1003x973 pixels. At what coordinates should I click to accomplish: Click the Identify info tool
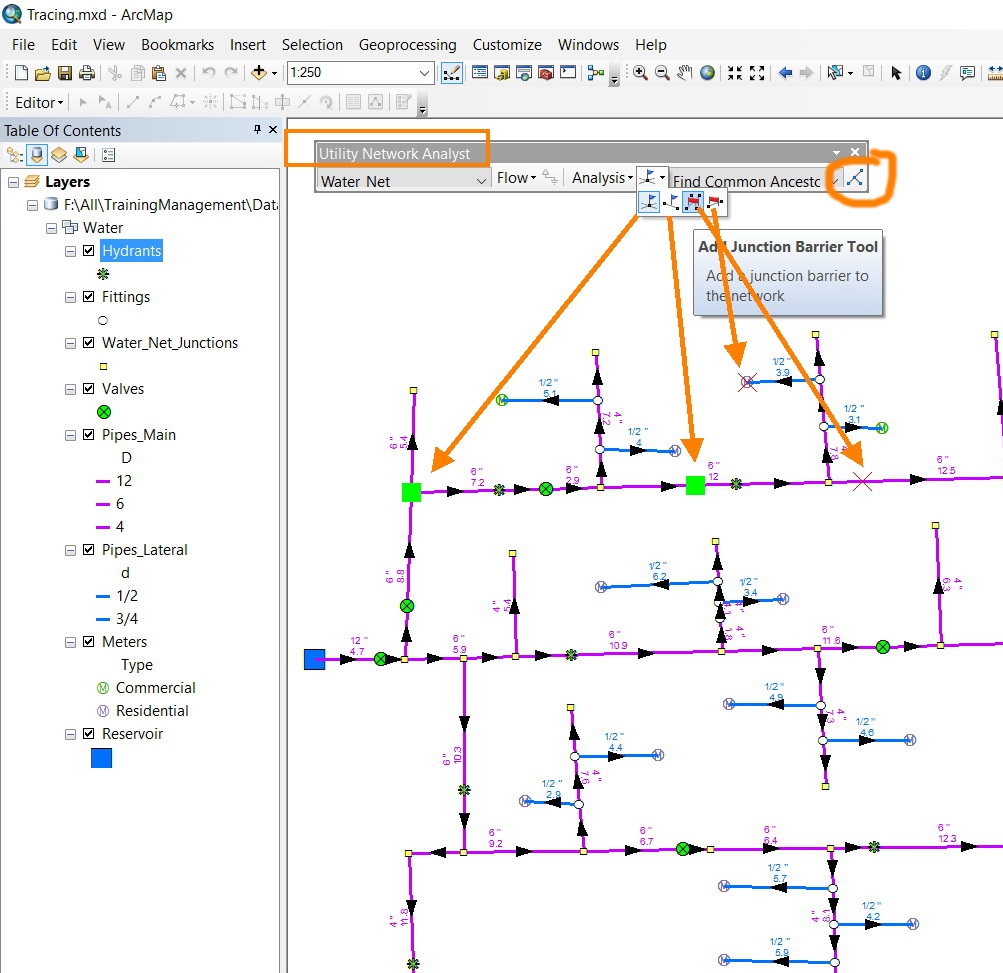pos(923,73)
